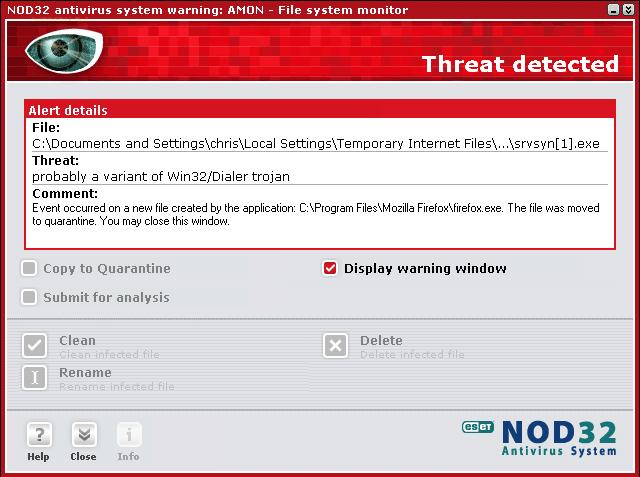Viewport: 640px width, 477px height.
Task: Click the Info text label
Action: pos(128,457)
